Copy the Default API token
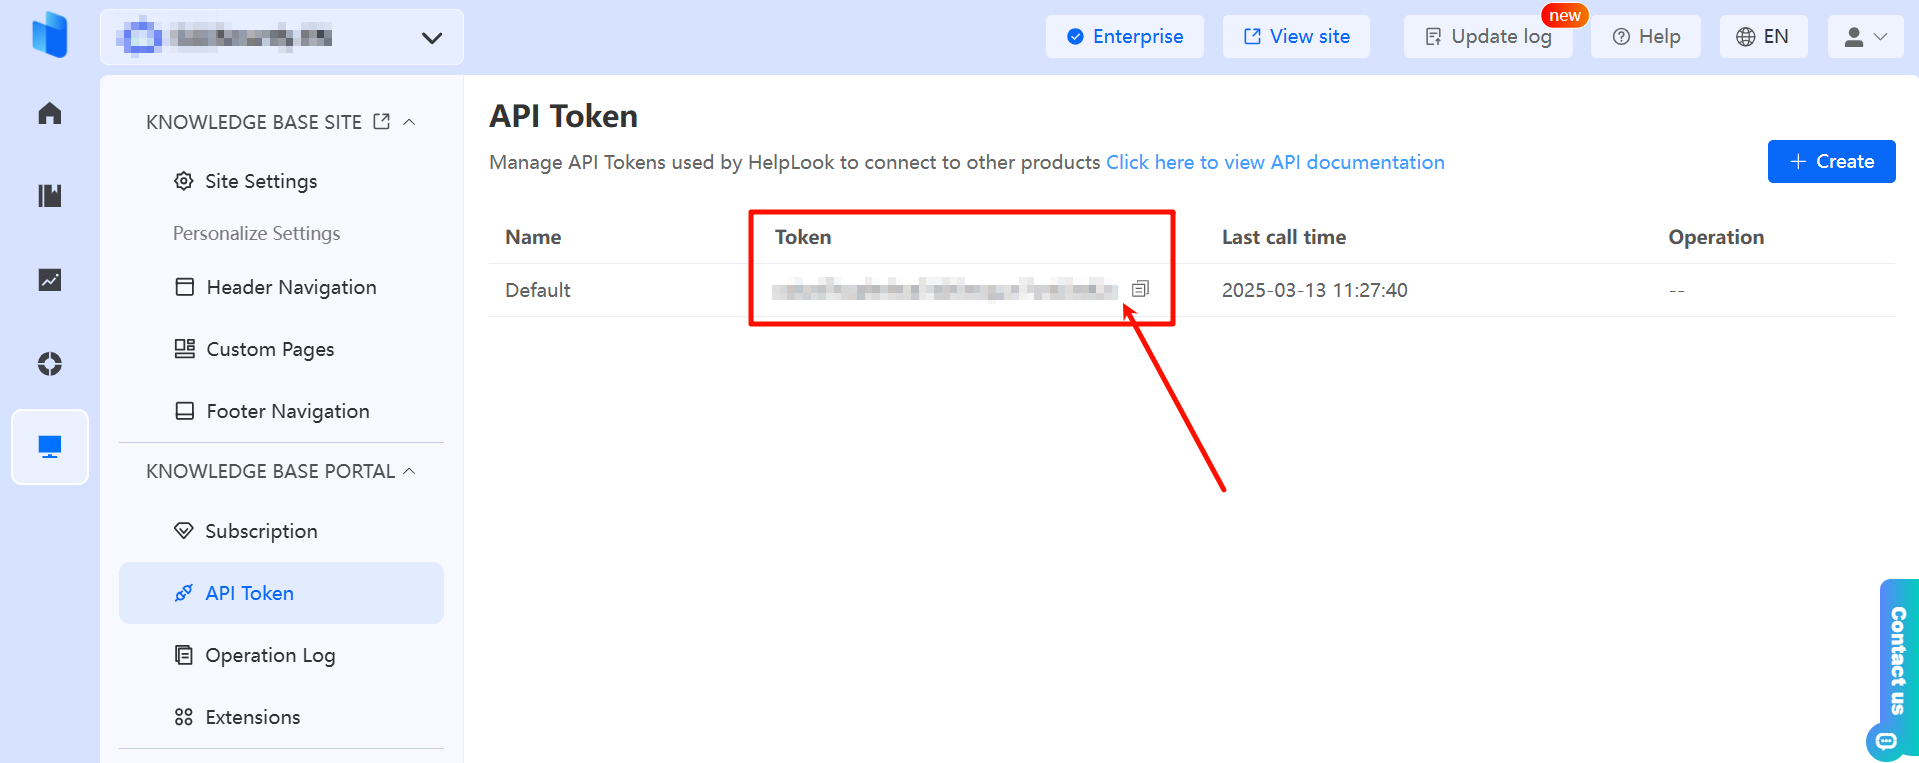The height and width of the screenshot is (763, 1919). pos(1140,289)
